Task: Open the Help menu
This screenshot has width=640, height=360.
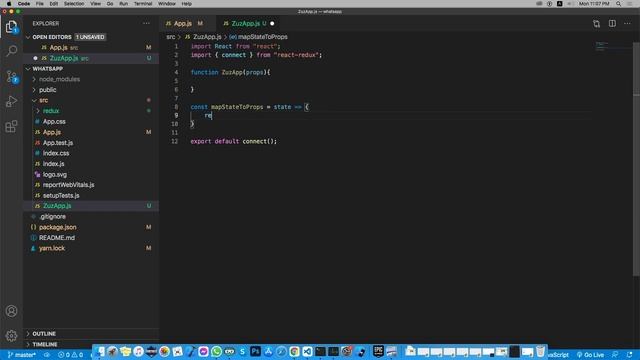Action: click(187, 4)
